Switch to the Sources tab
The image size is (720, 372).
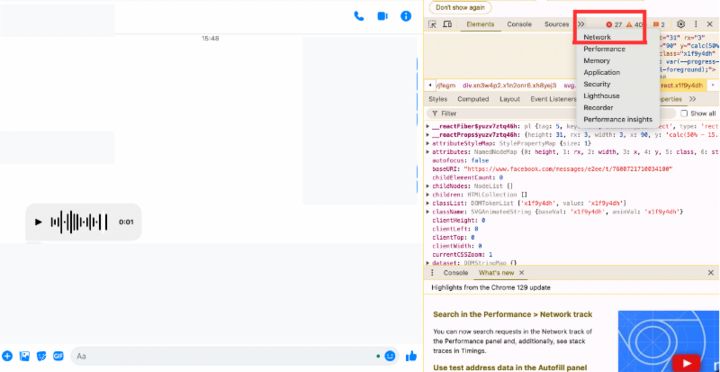pyautogui.click(x=557, y=24)
